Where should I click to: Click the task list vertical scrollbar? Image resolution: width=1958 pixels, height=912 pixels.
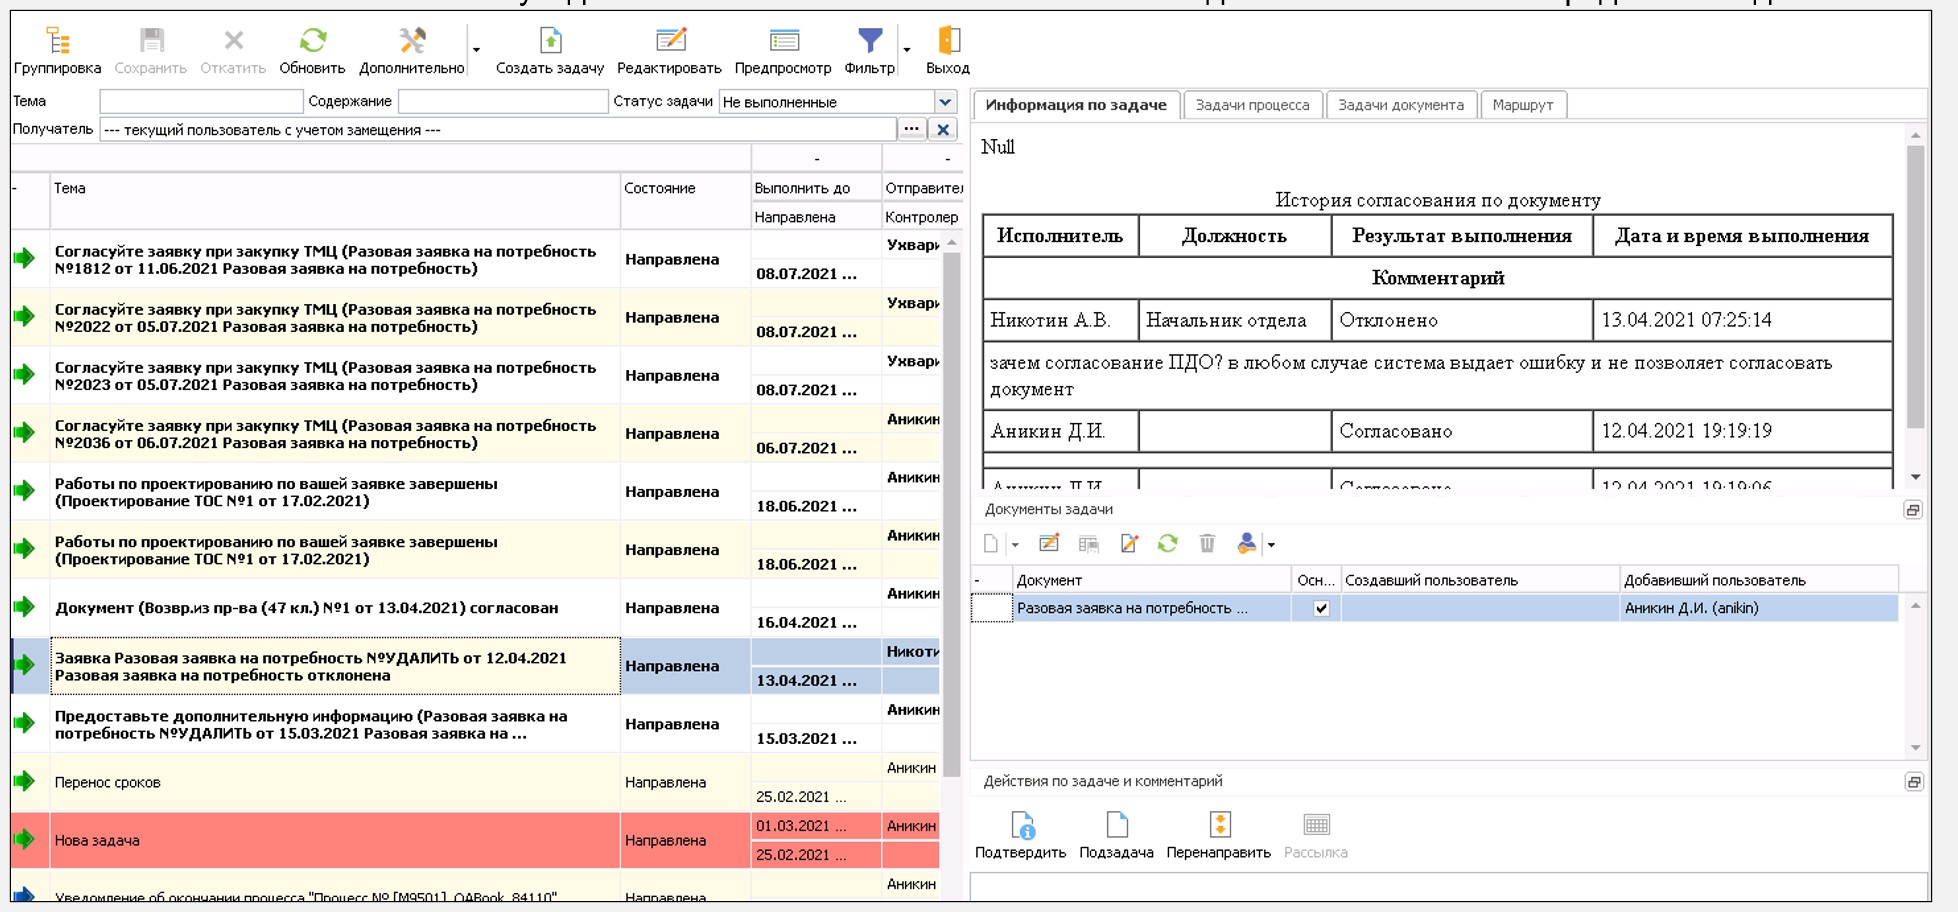pyautogui.click(x=951, y=500)
